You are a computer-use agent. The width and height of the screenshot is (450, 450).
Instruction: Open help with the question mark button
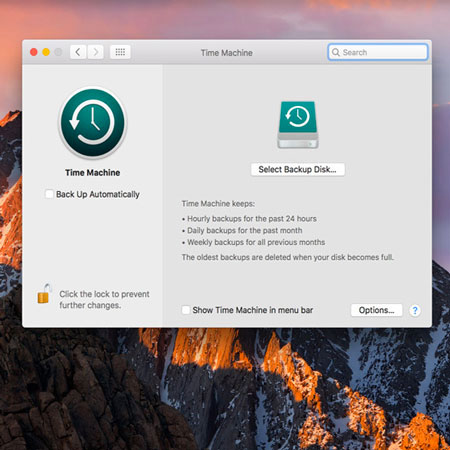coord(415,310)
